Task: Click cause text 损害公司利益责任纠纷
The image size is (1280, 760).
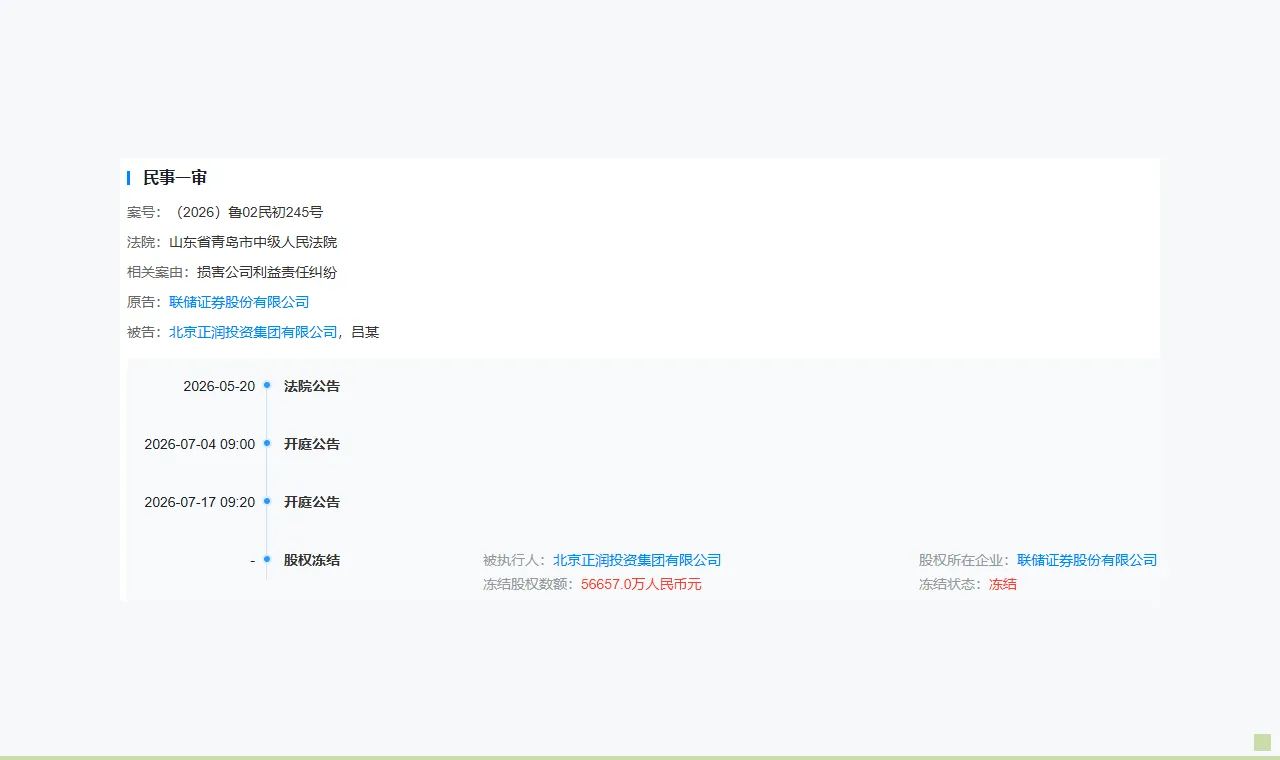Action: click(267, 272)
